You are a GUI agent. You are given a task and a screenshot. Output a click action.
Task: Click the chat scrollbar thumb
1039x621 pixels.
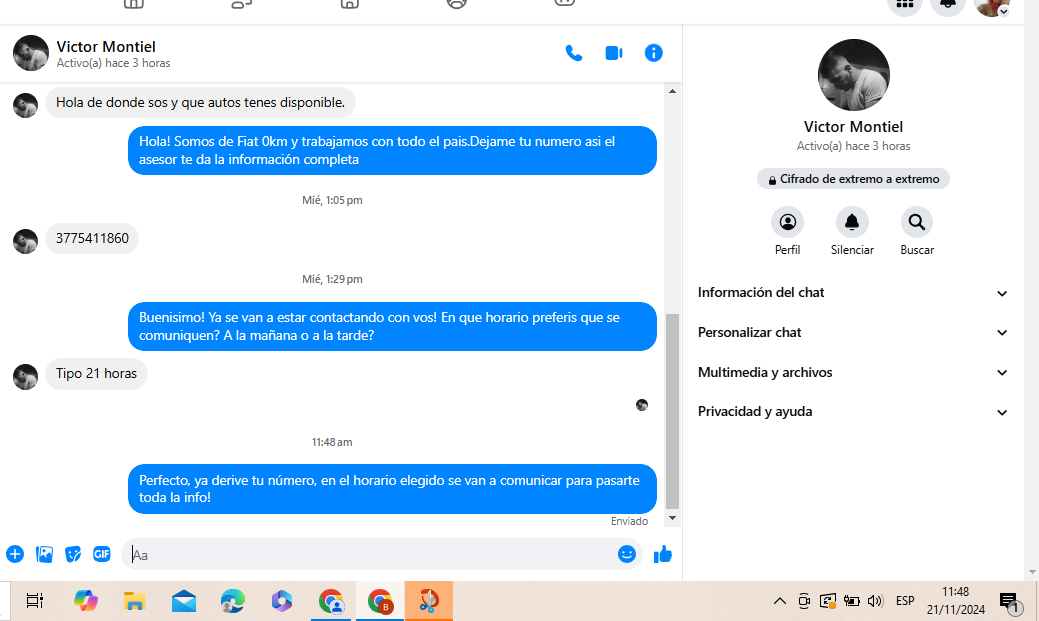pos(673,411)
